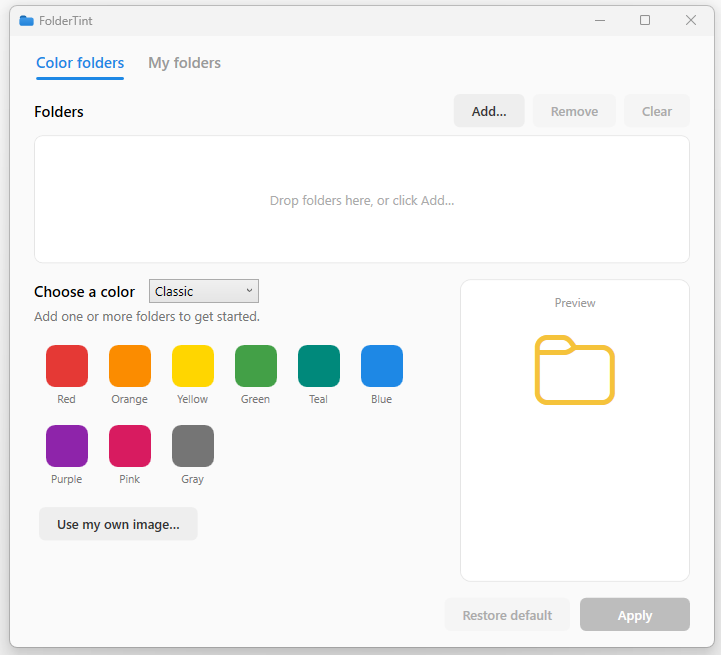The height and width of the screenshot is (655, 721).
Task: Click the folder drop area
Action: click(362, 199)
